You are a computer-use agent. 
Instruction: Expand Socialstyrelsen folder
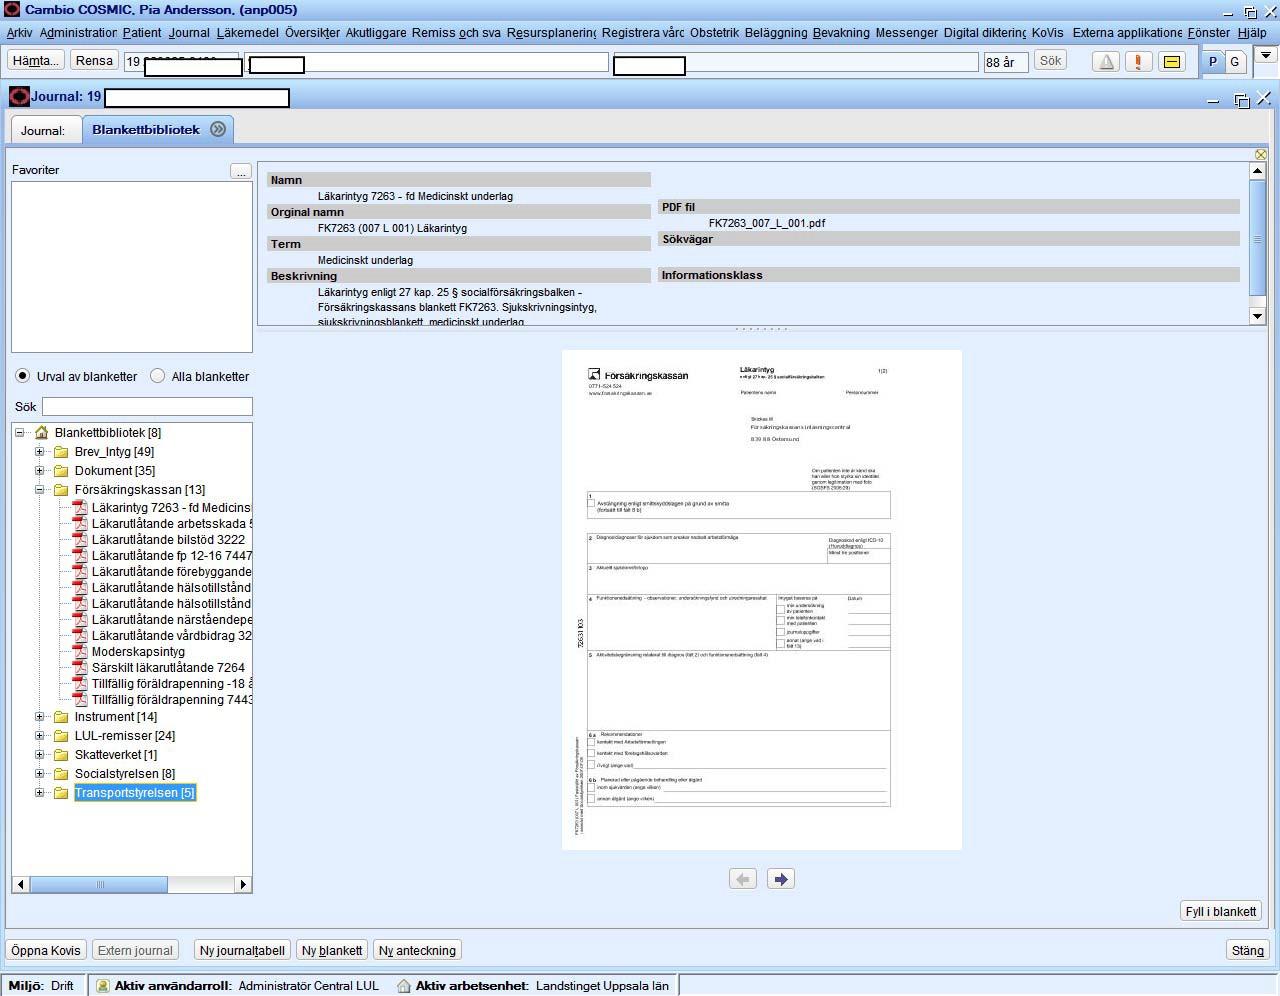(x=40, y=774)
